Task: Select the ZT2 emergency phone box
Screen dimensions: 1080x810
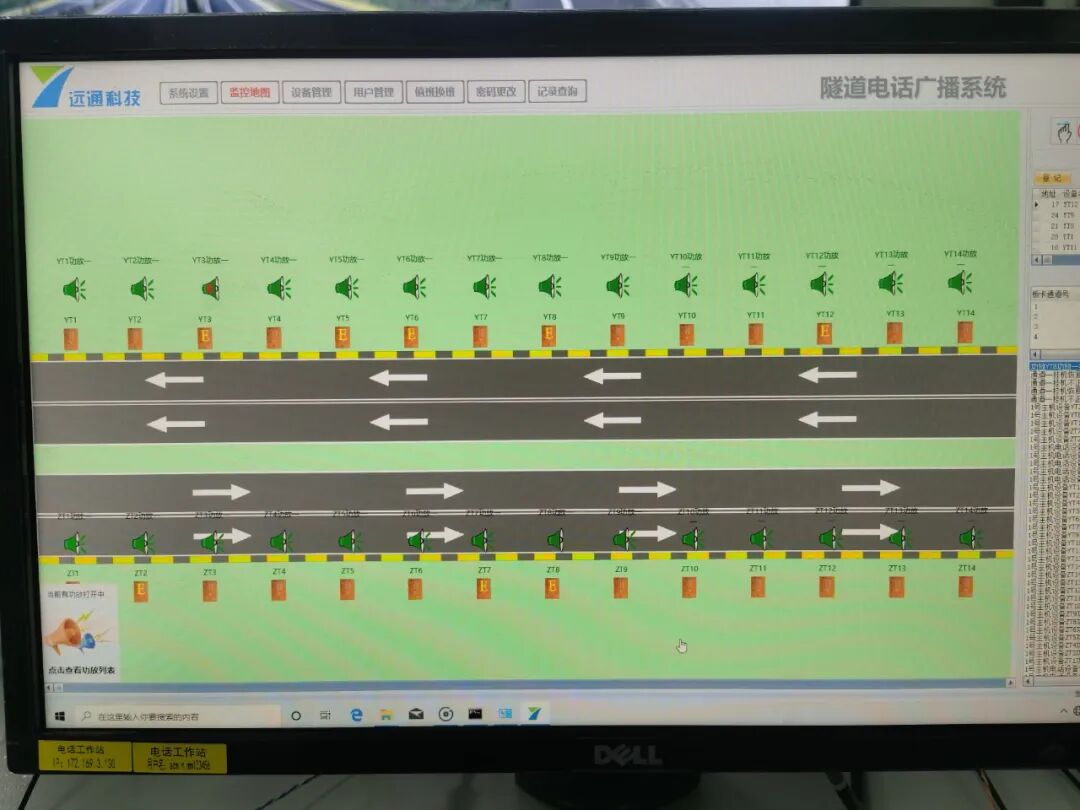Action: [x=141, y=591]
